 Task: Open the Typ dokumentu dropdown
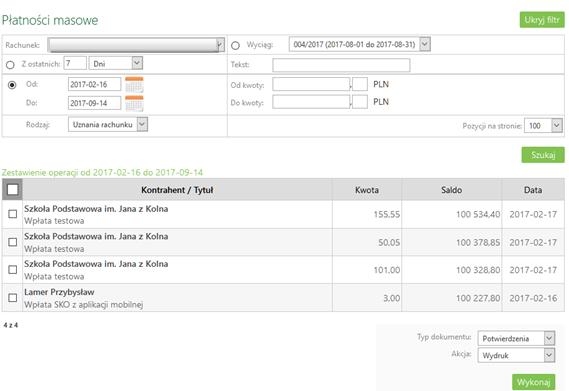coord(516,338)
